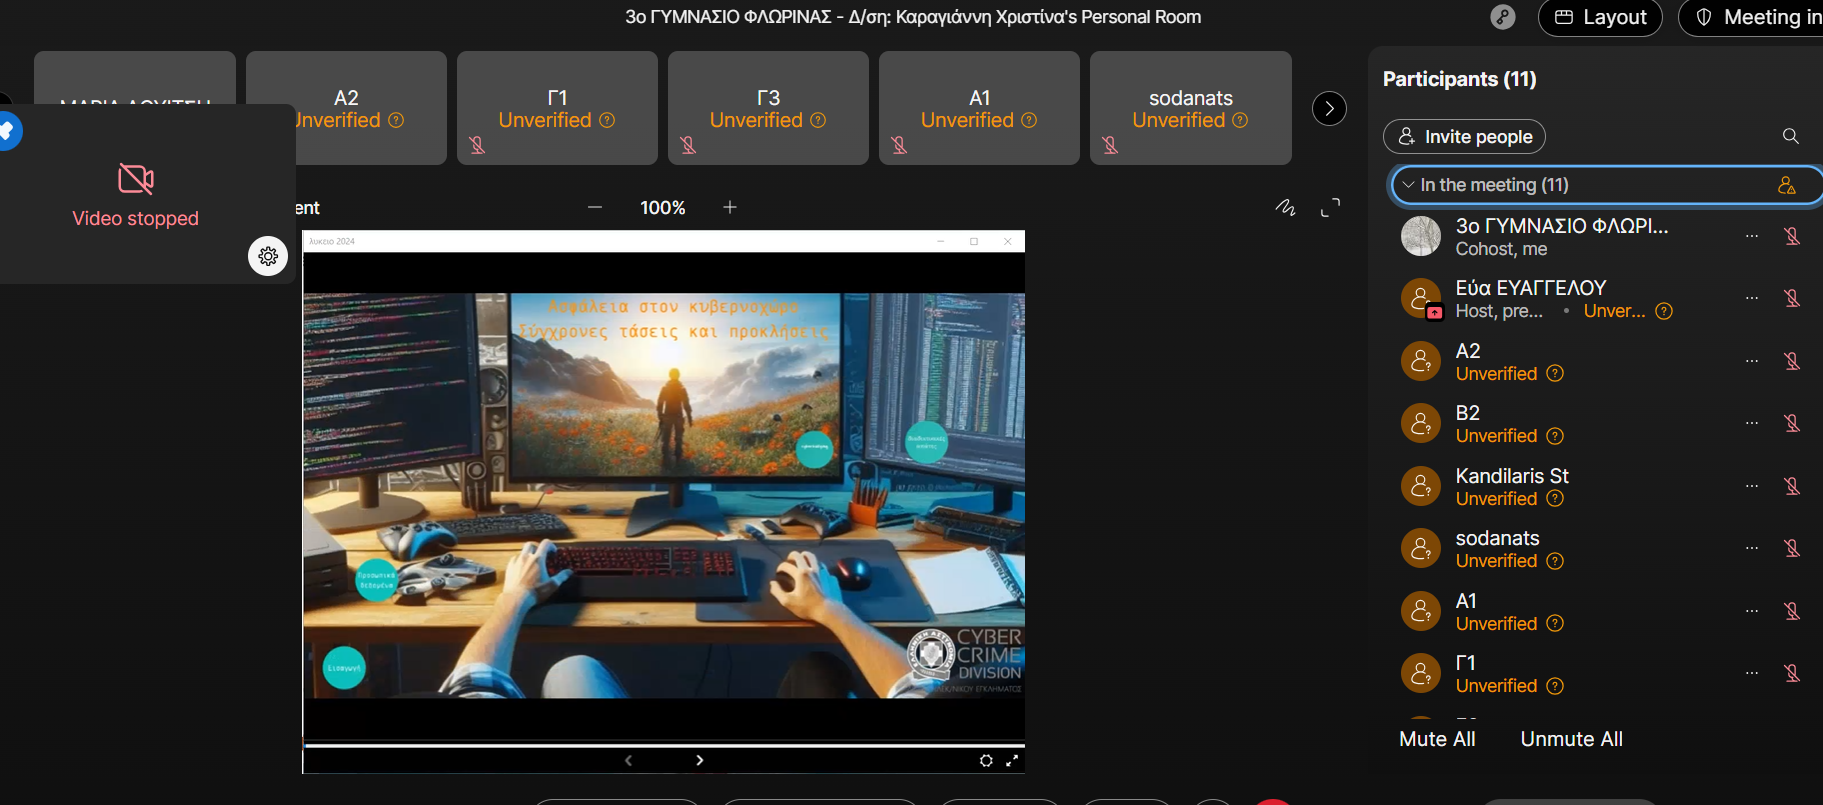The height and width of the screenshot is (805, 1823).
Task: Open participant sorting icon in meeting header
Action: point(1786,185)
